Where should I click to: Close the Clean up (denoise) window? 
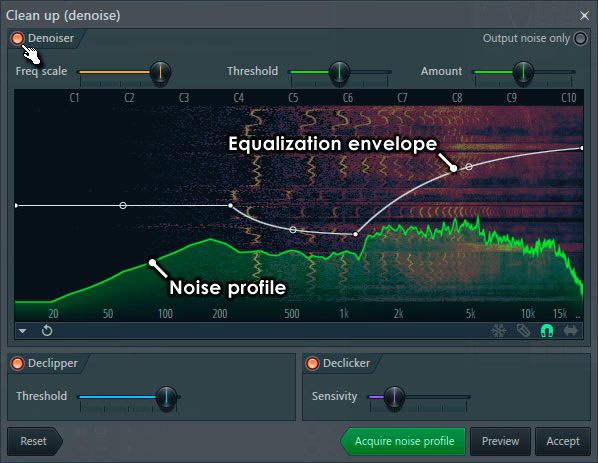(584, 16)
